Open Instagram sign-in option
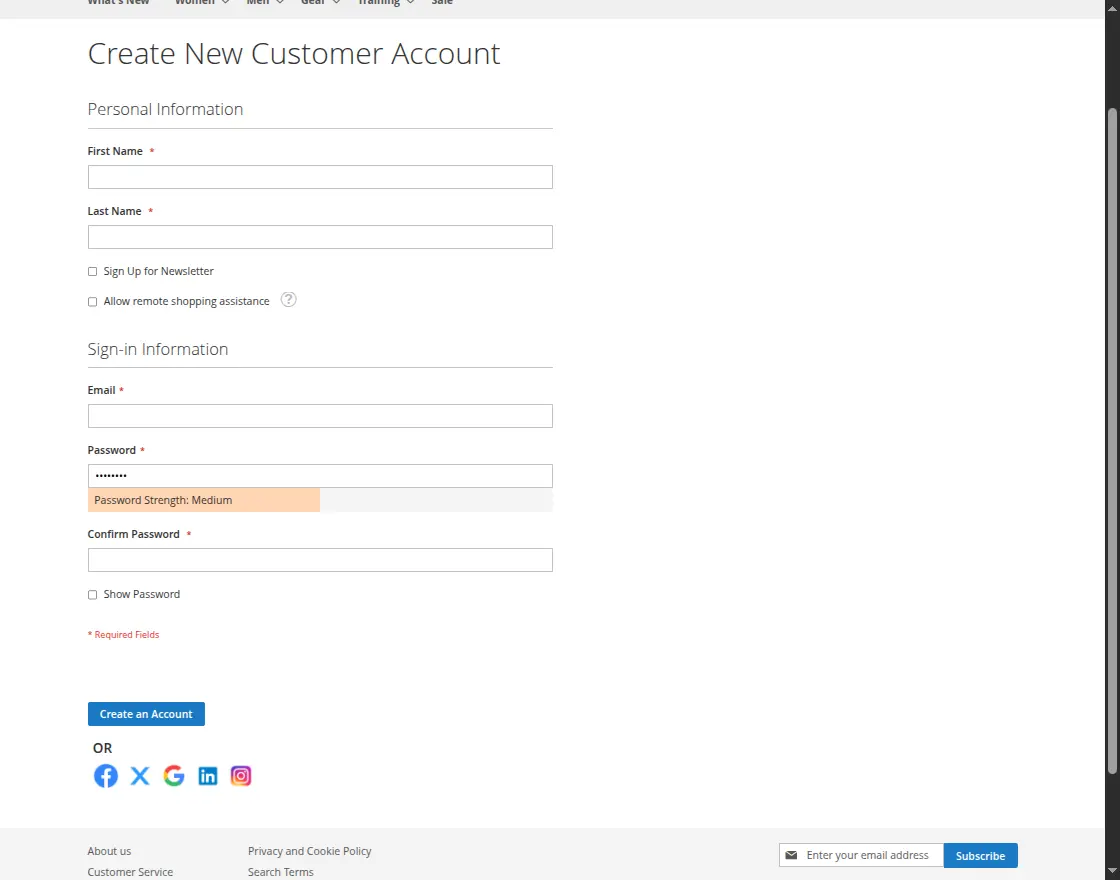The image size is (1120, 880). [x=240, y=775]
